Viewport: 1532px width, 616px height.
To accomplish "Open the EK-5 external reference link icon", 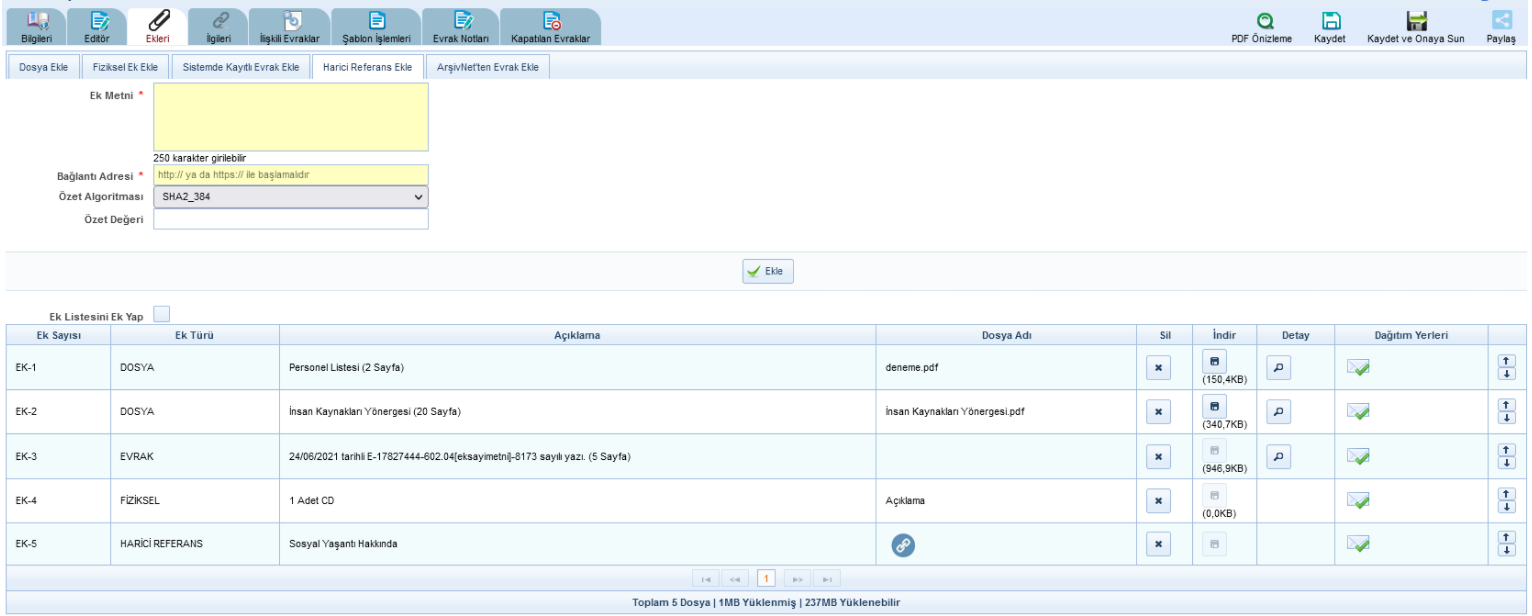I will 903,544.
